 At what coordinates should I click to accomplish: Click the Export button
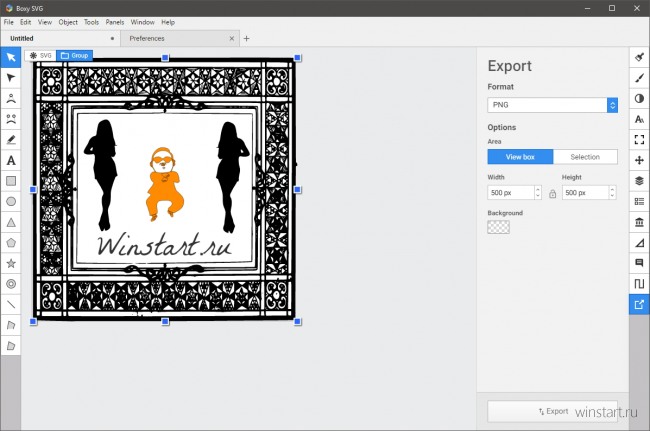[x=553, y=411]
